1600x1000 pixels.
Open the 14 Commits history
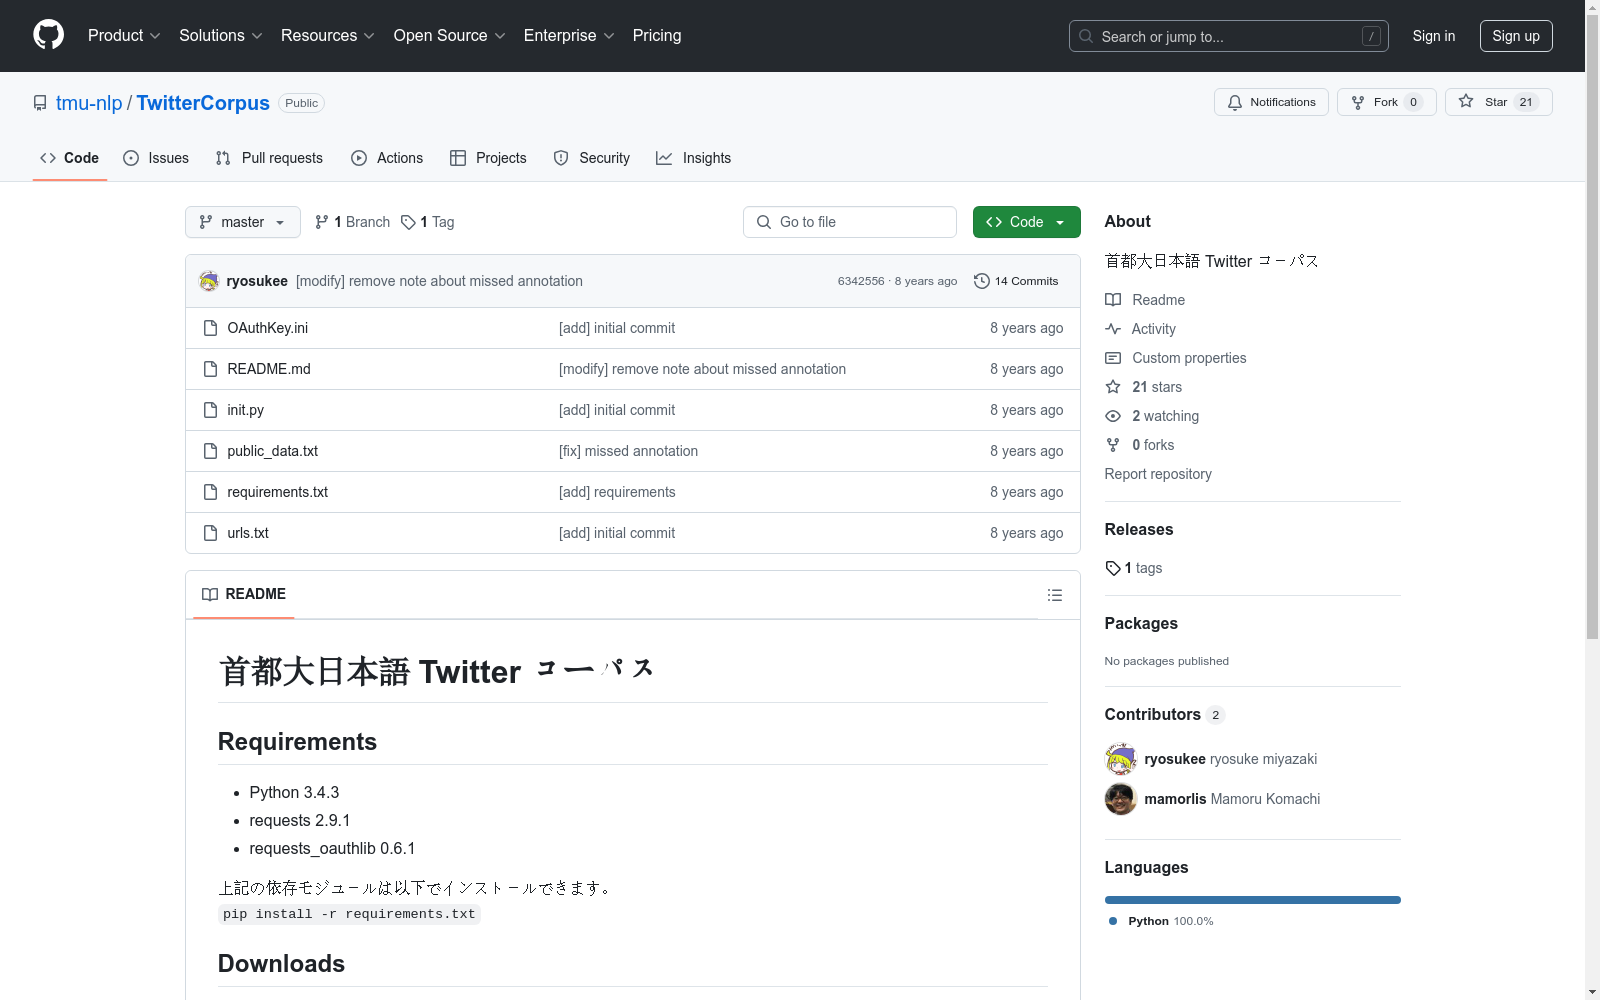coord(1016,281)
